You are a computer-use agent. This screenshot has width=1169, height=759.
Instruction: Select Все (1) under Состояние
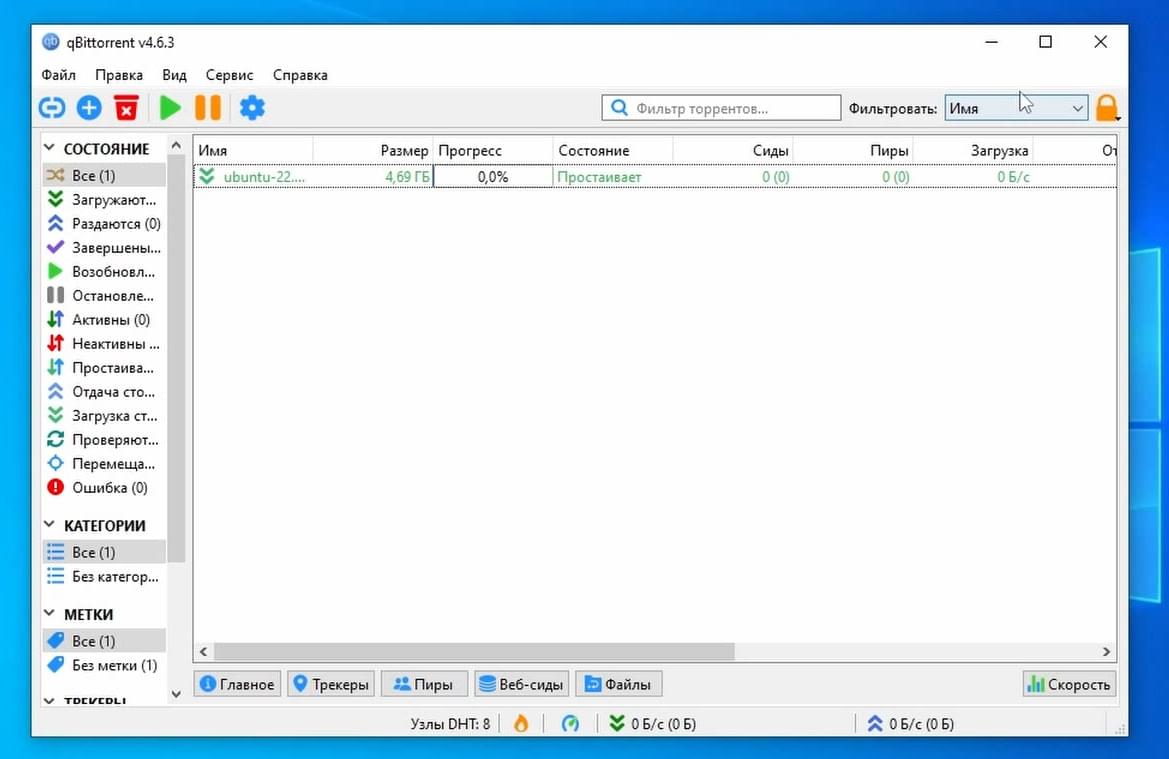point(104,175)
